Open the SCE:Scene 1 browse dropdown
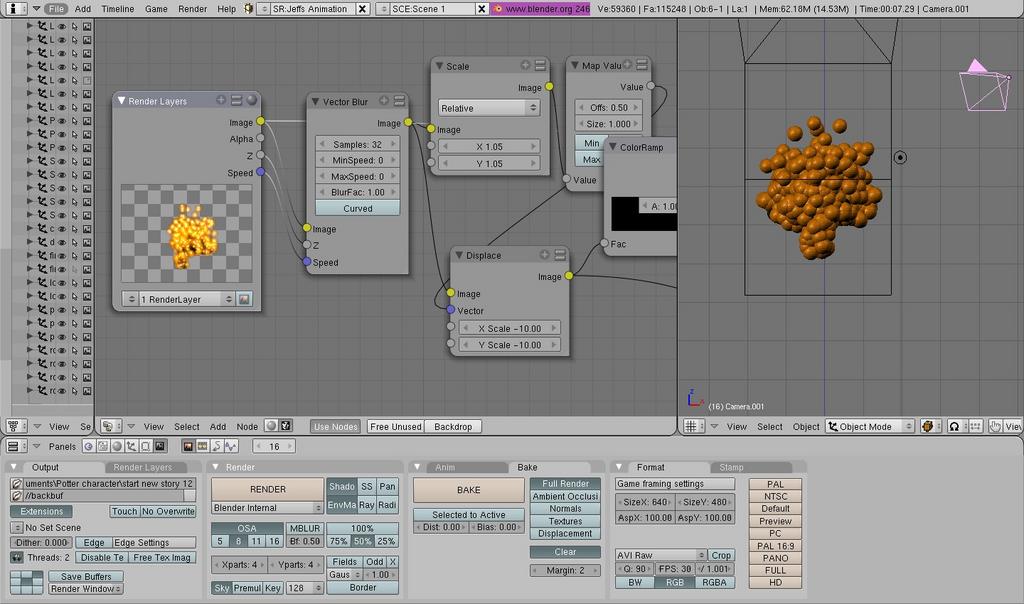Screen dimensions: 1024x604 pyautogui.click(x=383, y=8)
